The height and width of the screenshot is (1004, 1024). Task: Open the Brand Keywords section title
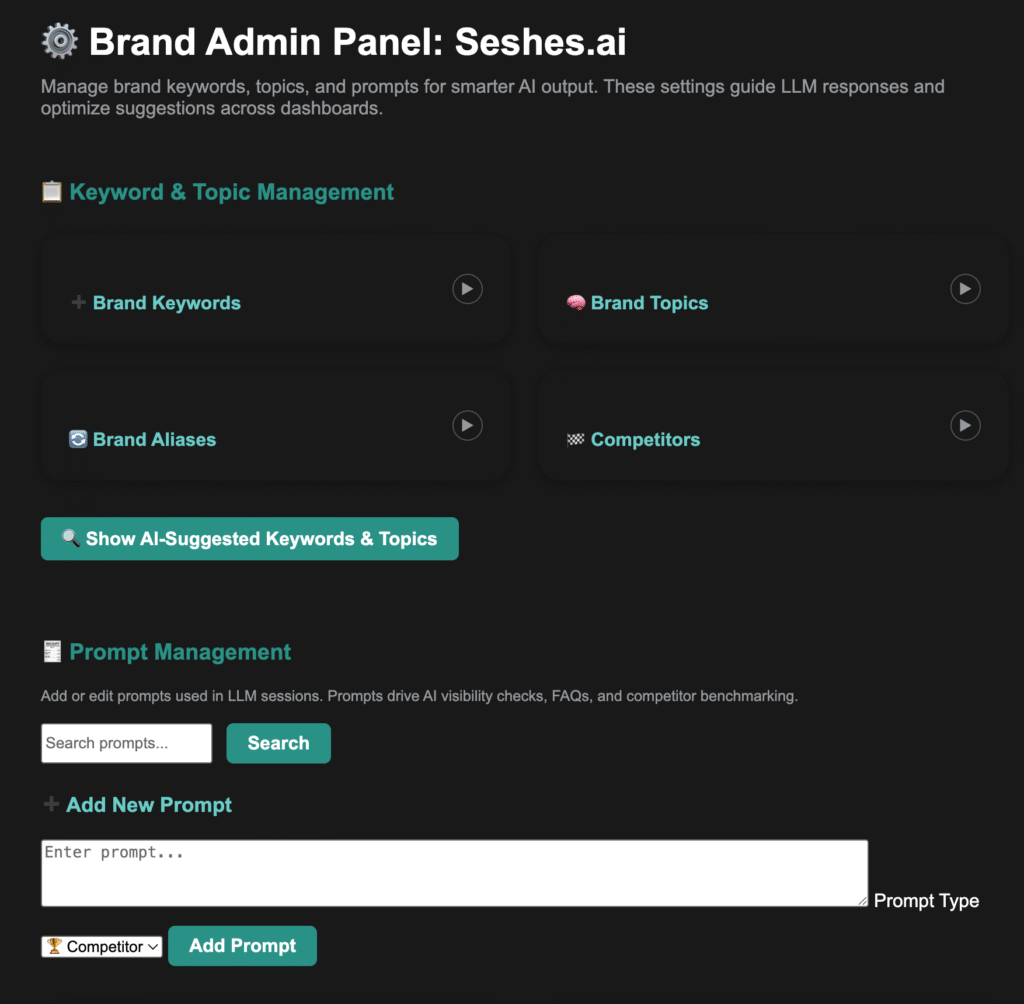pyautogui.click(x=167, y=303)
